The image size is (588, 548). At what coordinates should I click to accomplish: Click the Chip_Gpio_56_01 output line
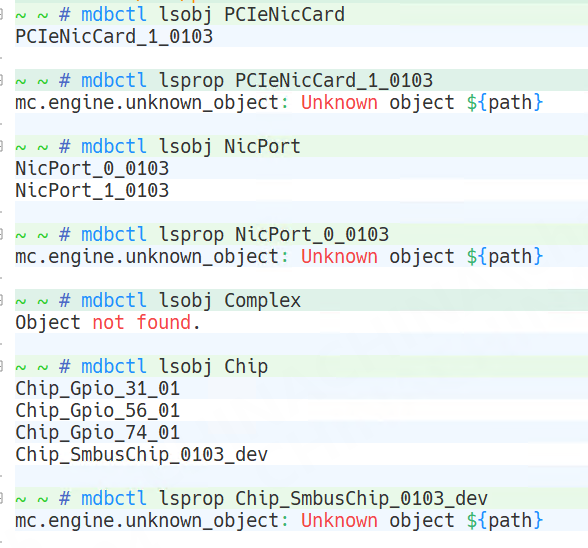(x=98, y=411)
